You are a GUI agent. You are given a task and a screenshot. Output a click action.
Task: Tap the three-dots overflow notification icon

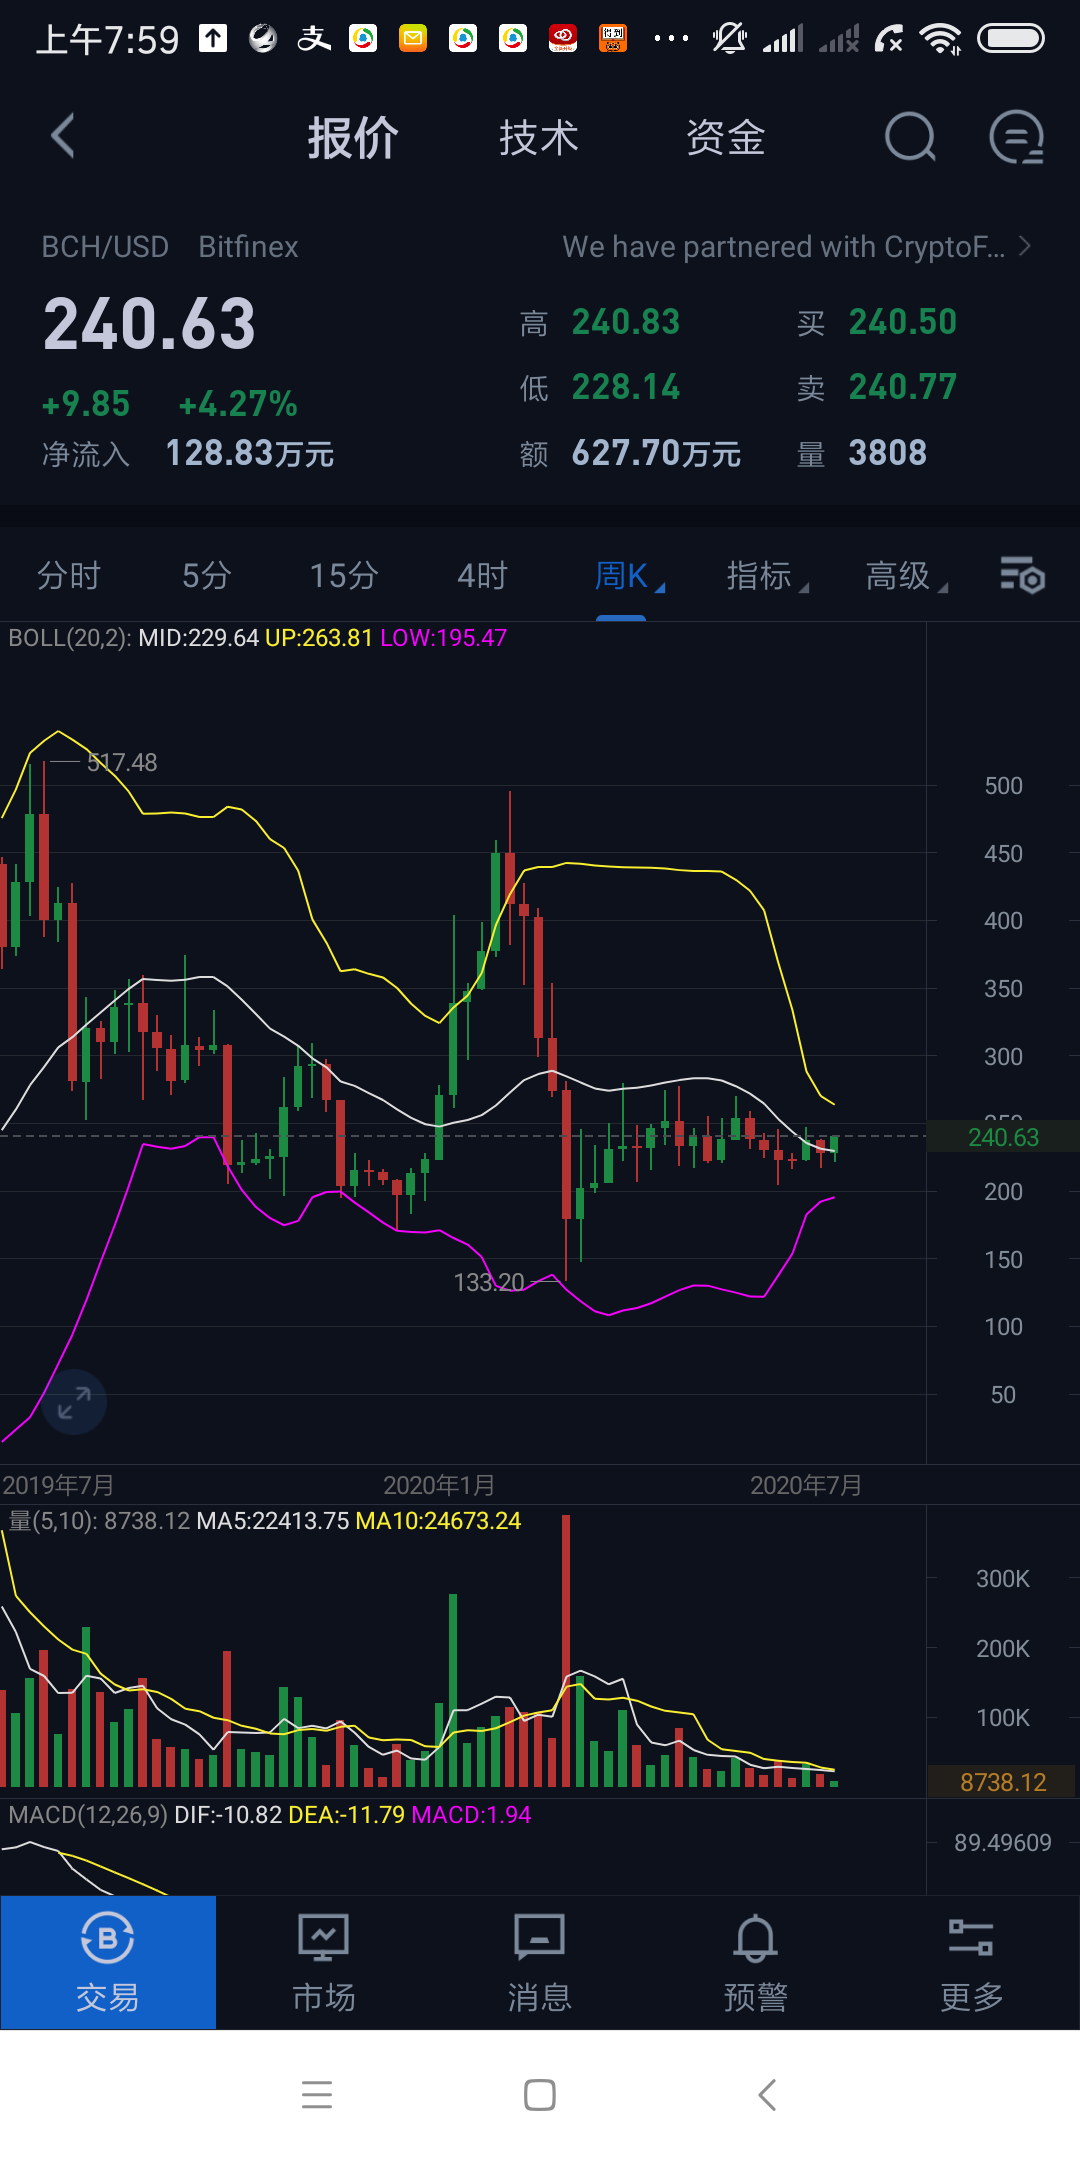coord(671,39)
